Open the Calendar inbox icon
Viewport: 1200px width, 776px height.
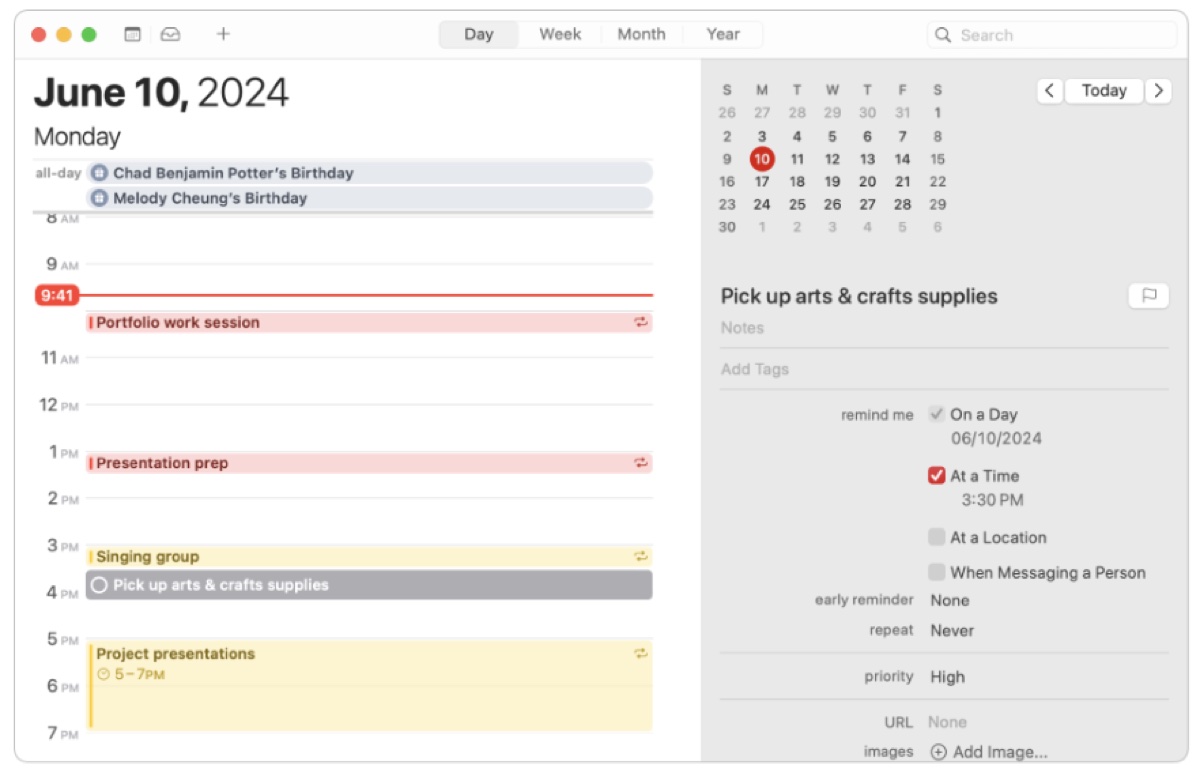170,33
